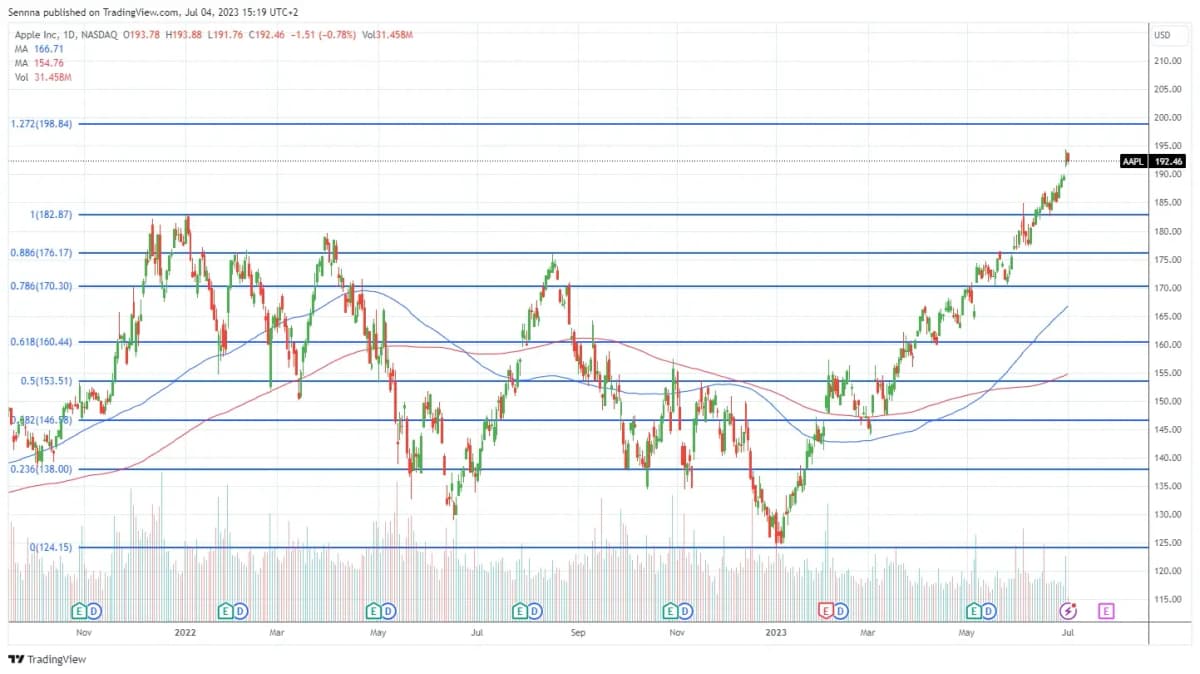Select the 1.272(198.84) Fibonacci level label

click(41, 124)
